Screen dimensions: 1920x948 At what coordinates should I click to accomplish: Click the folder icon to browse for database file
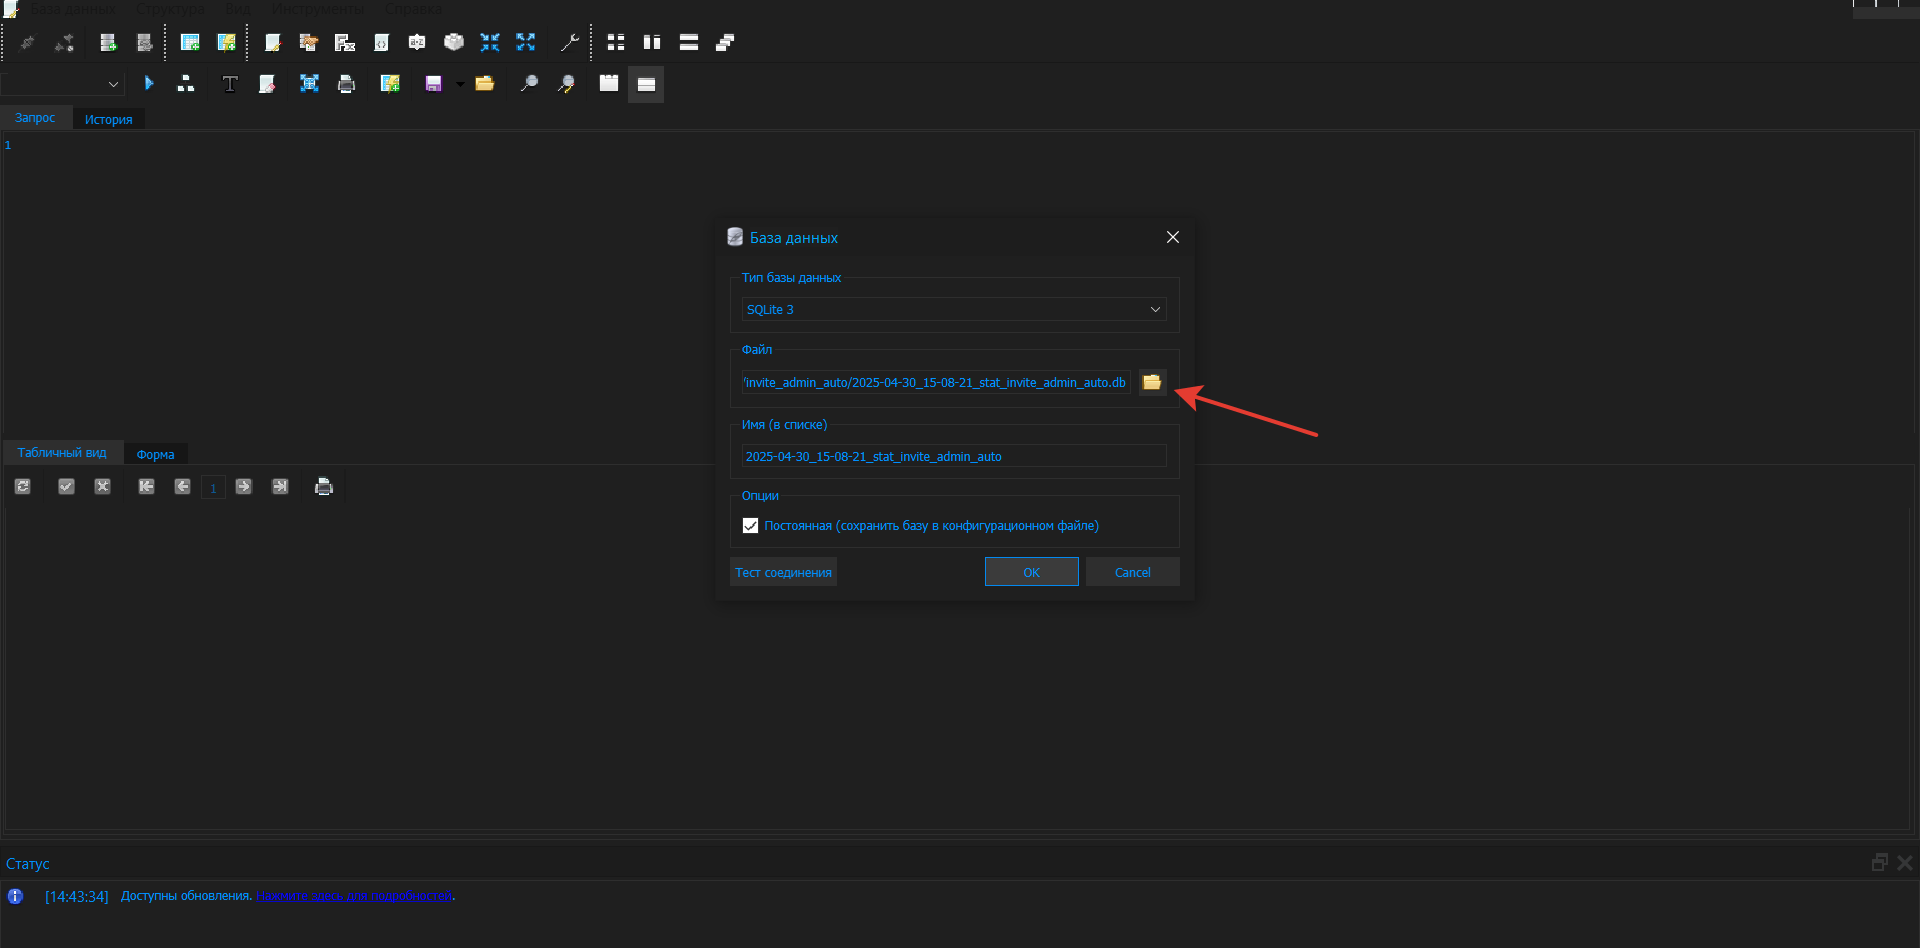(x=1152, y=382)
